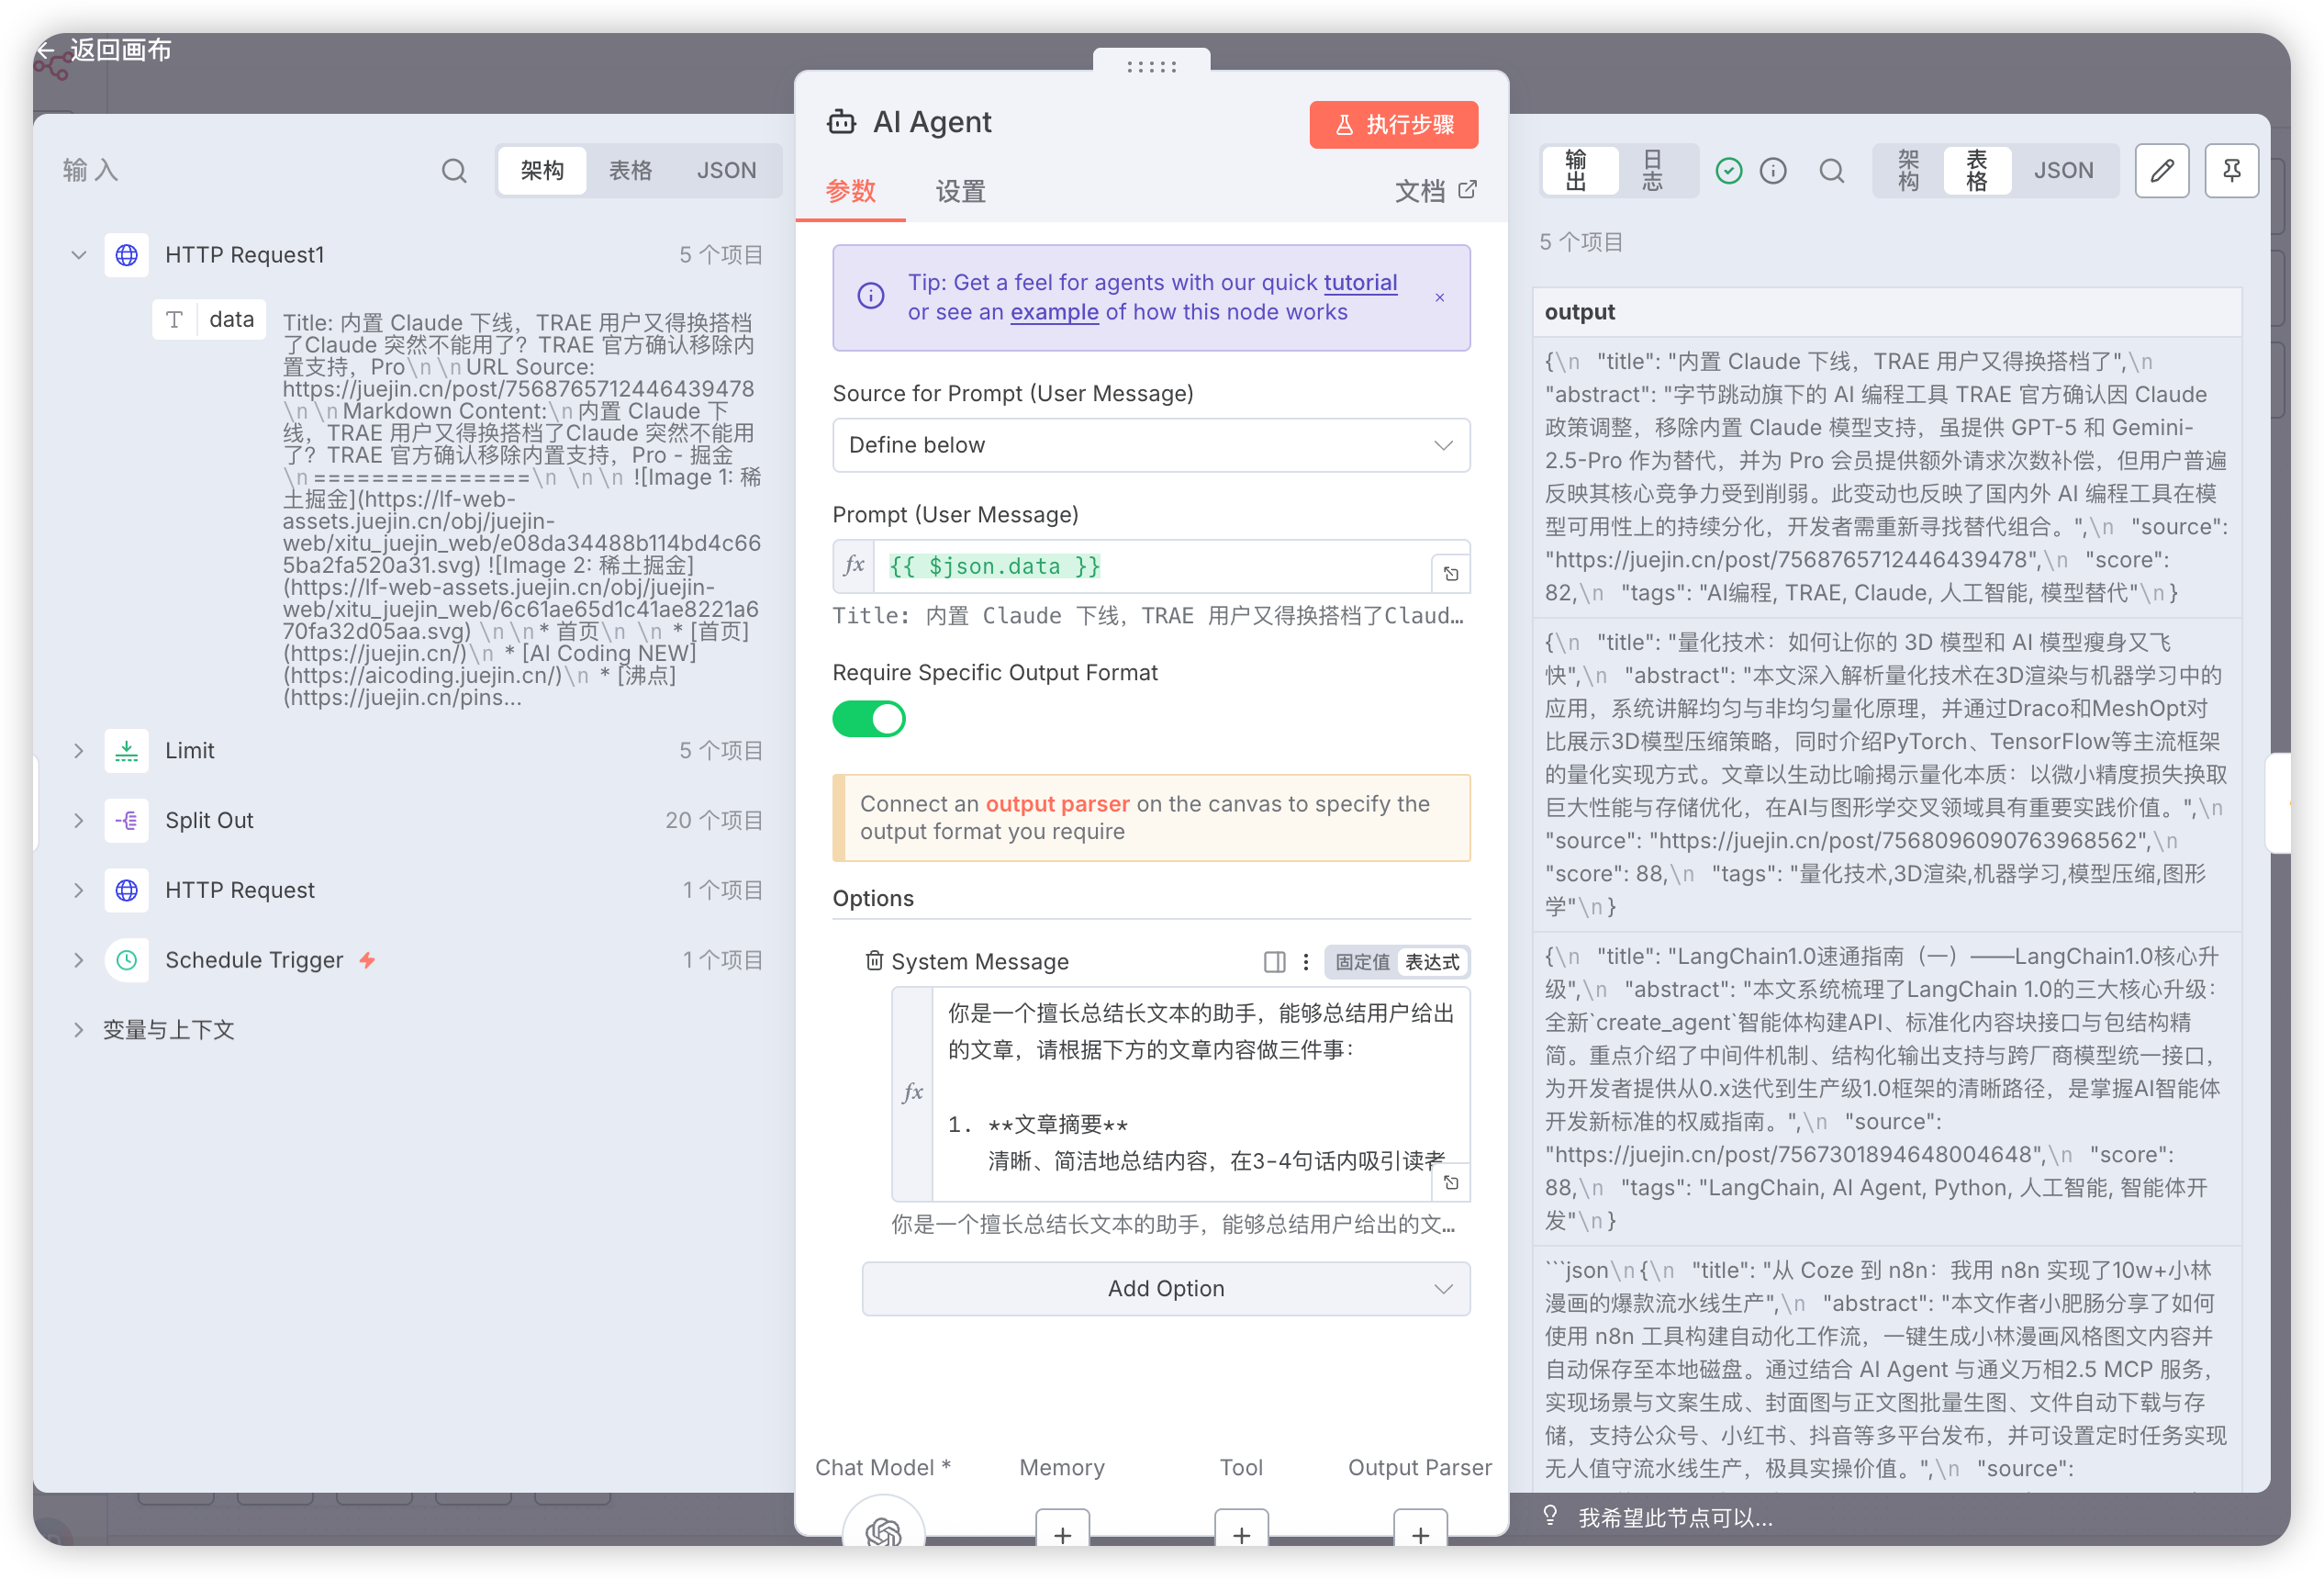Screen dimensions: 2324x1579
Task: Toggle Require Specific Output Format off
Action: (869, 719)
